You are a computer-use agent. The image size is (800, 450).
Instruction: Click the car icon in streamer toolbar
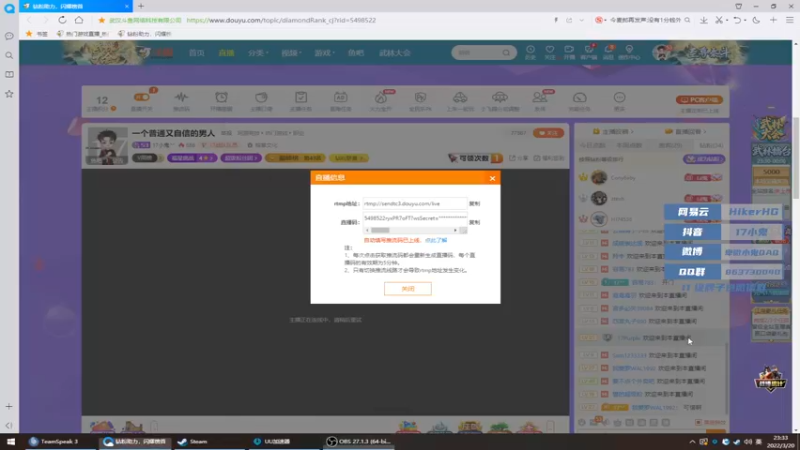460,97
